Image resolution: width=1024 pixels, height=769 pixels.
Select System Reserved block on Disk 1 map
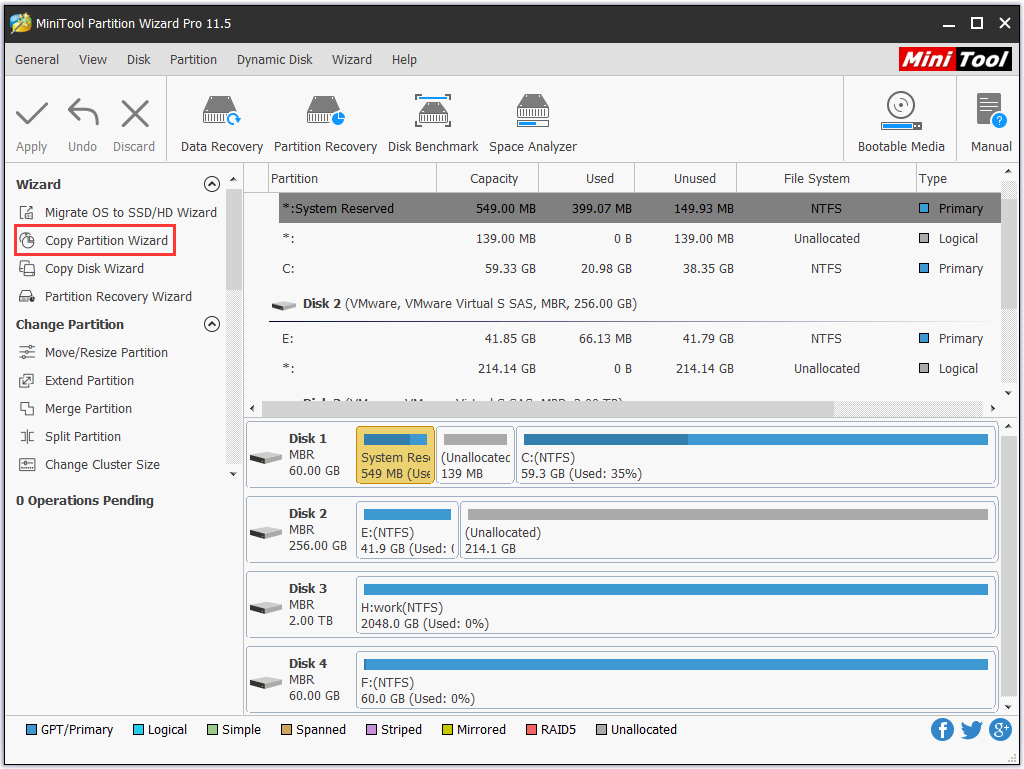pos(395,455)
